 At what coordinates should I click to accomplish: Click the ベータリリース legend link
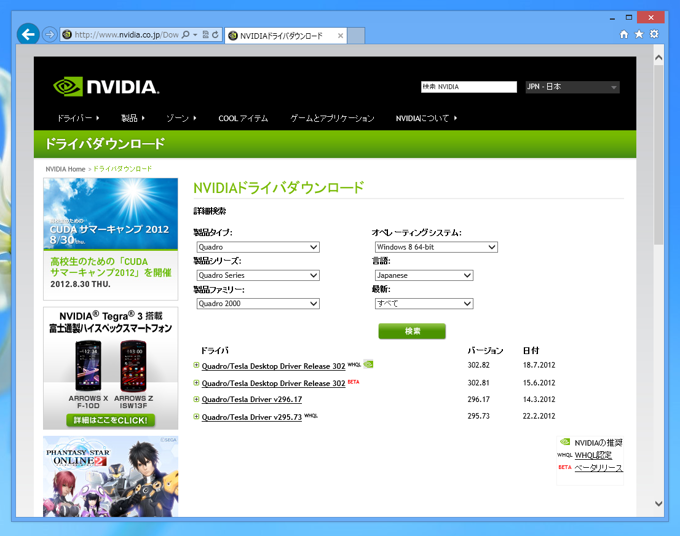coord(598,468)
